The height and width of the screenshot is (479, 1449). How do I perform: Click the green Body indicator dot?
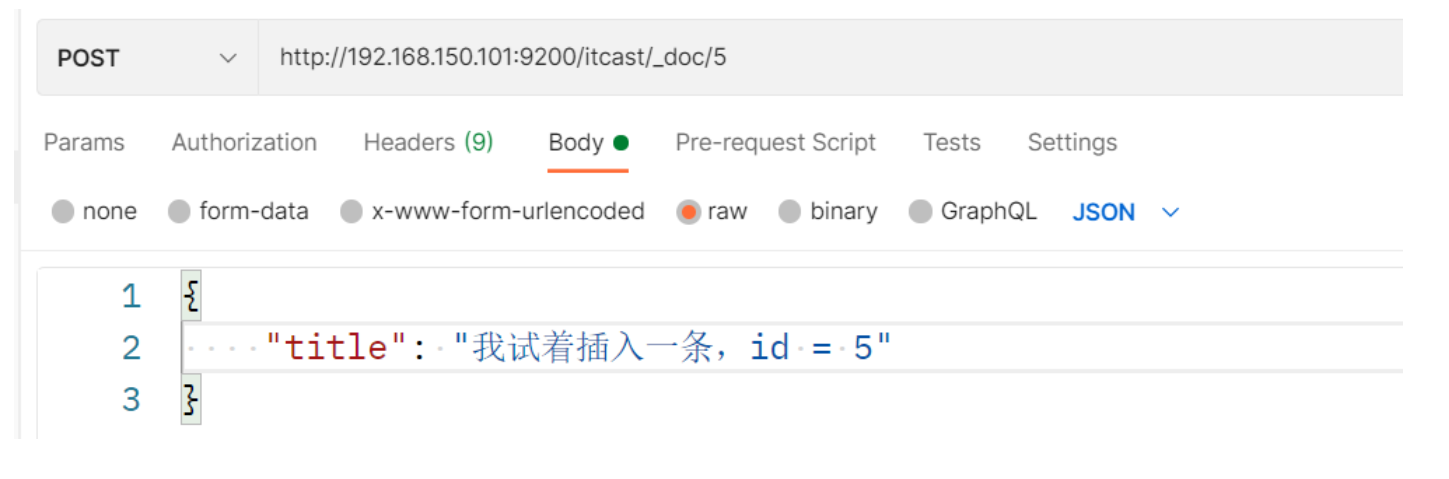621,143
